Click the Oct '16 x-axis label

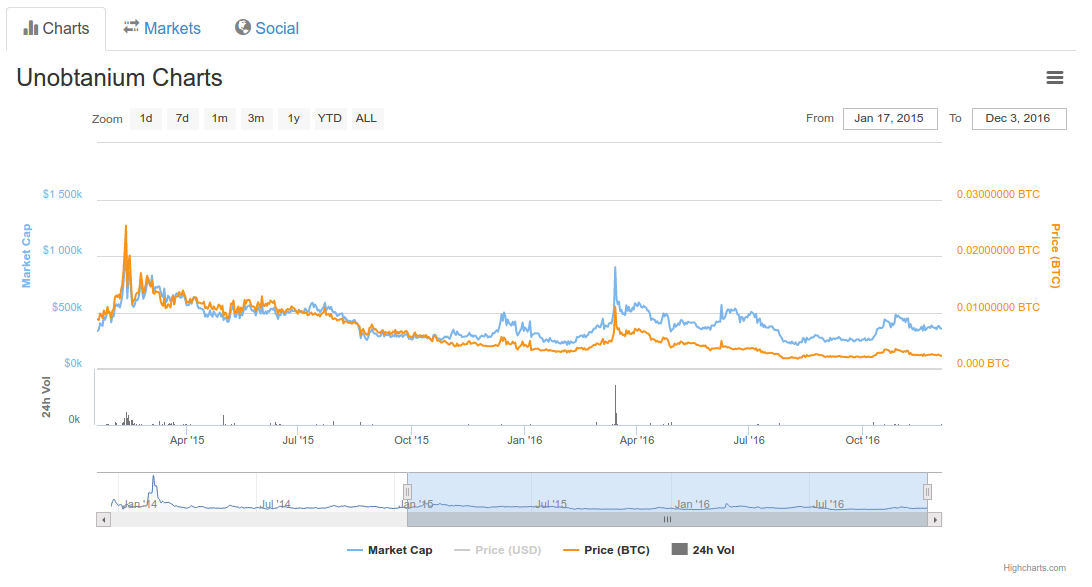point(862,440)
